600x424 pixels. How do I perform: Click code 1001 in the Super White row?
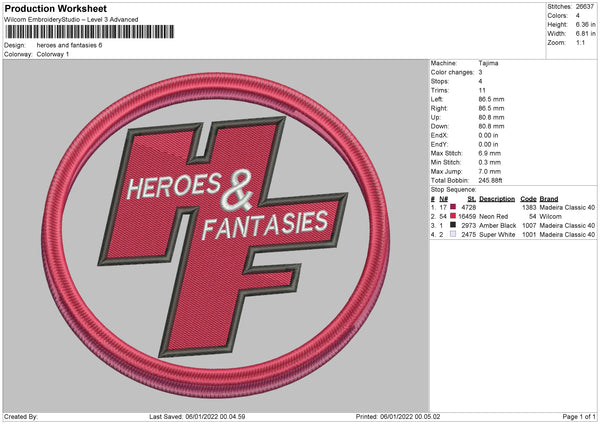(x=529, y=235)
